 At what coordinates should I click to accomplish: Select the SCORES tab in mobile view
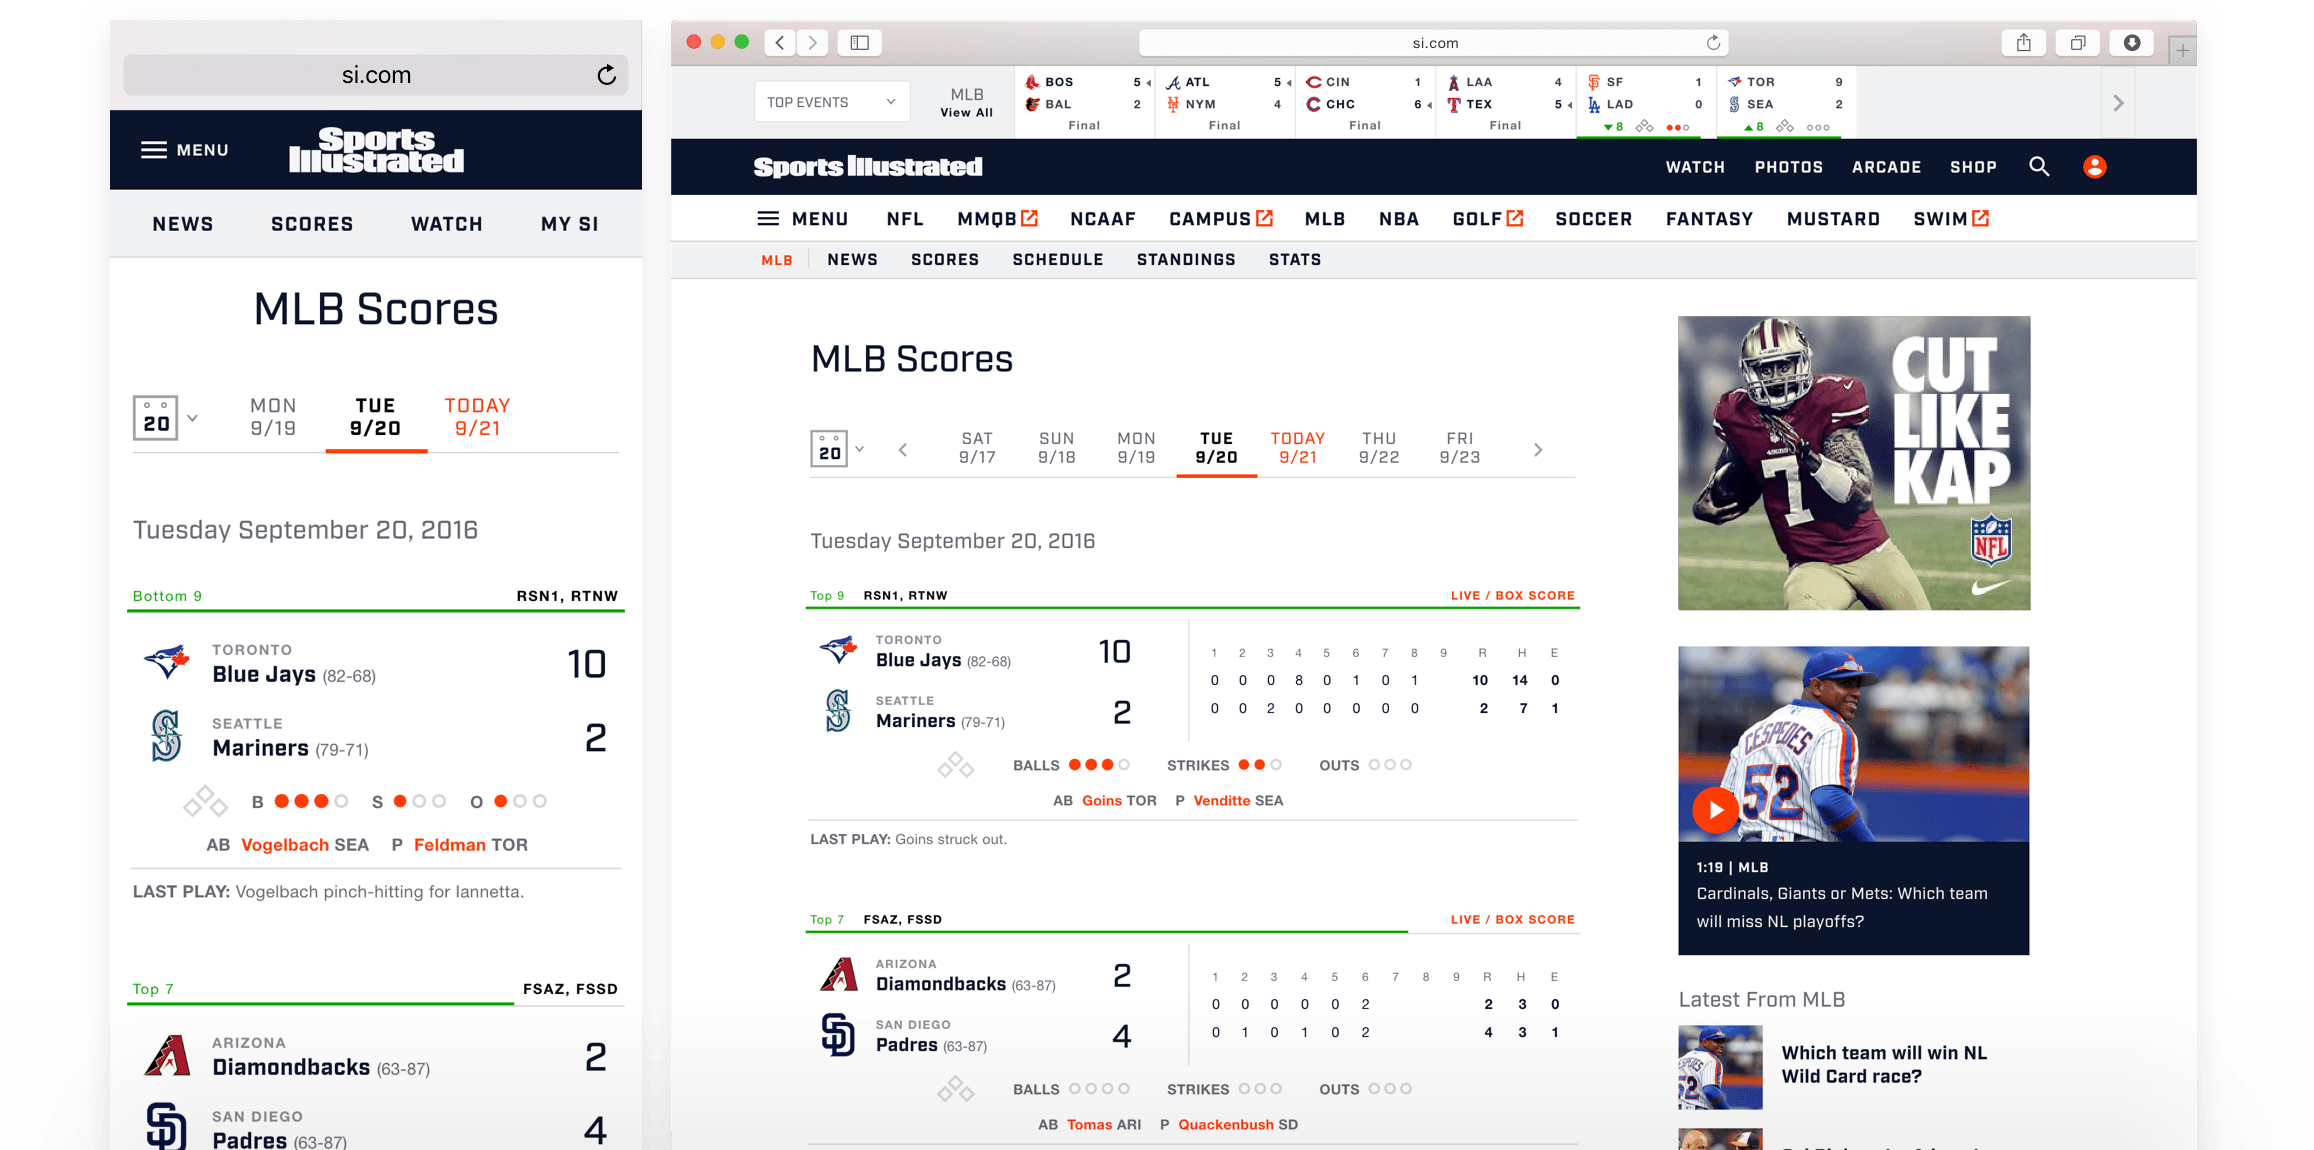(312, 224)
